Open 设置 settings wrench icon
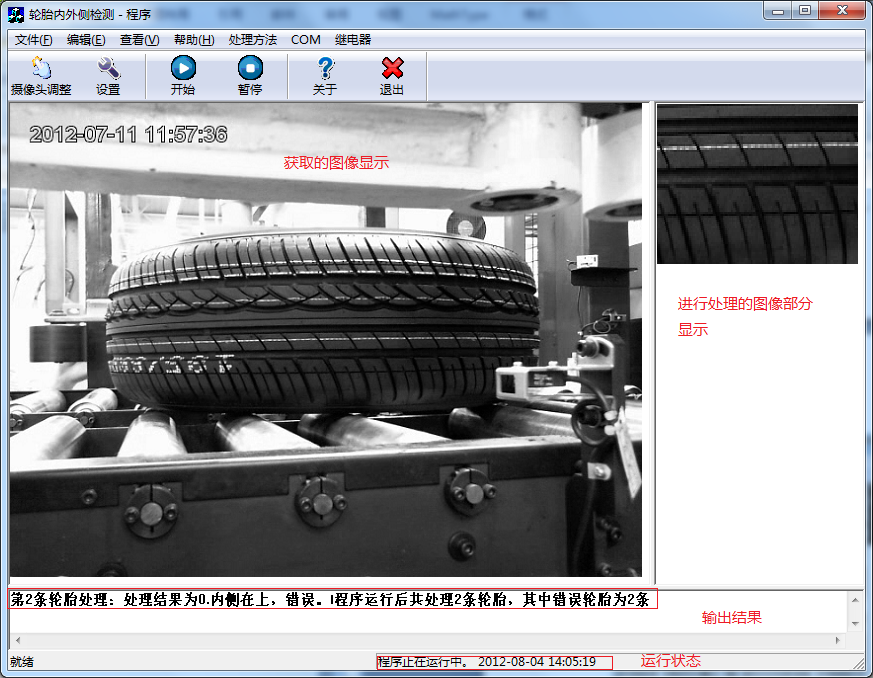 click(108, 68)
